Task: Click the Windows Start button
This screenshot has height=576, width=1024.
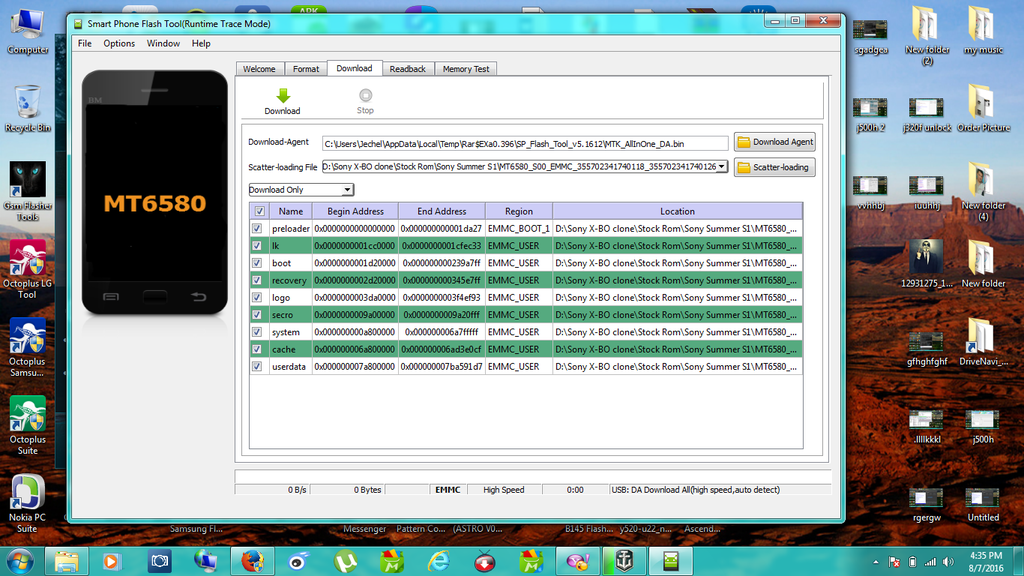Action: pyautogui.click(x=20, y=560)
